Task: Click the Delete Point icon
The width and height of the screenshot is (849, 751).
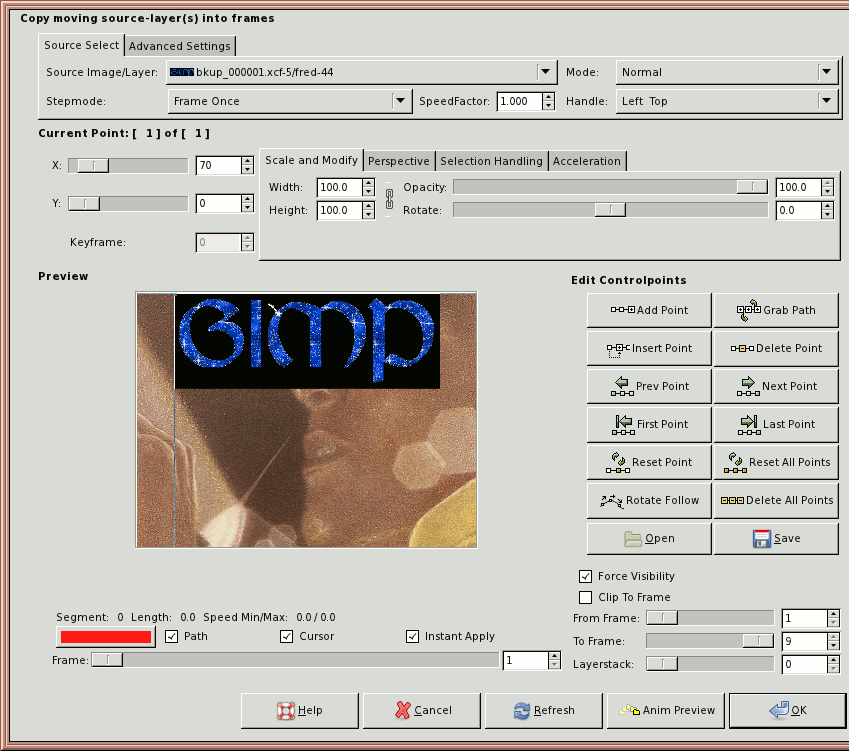Action: 742,348
